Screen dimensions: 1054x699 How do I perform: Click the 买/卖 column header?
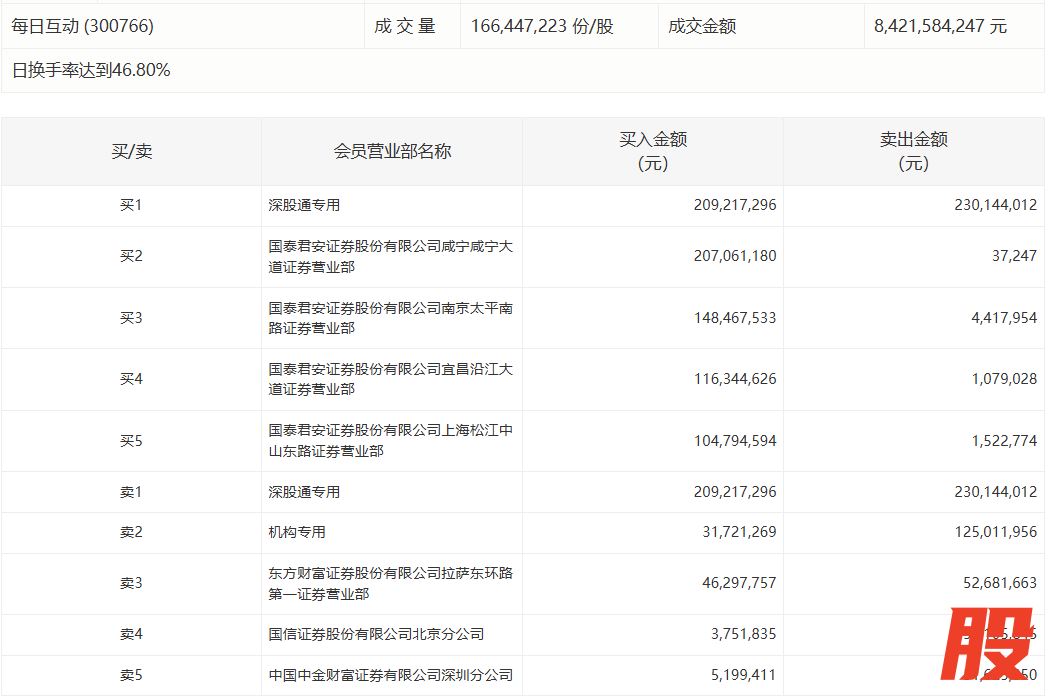click(x=131, y=151)
